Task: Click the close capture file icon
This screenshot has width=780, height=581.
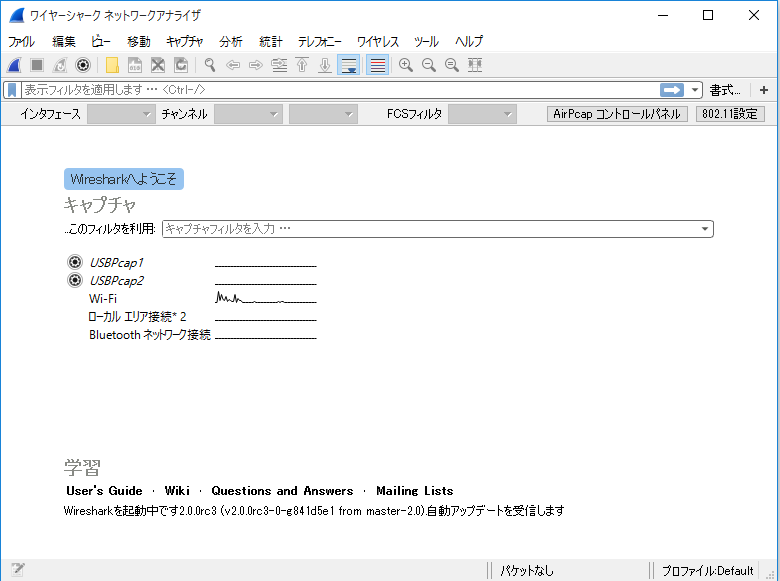Action: coord(158,65)
